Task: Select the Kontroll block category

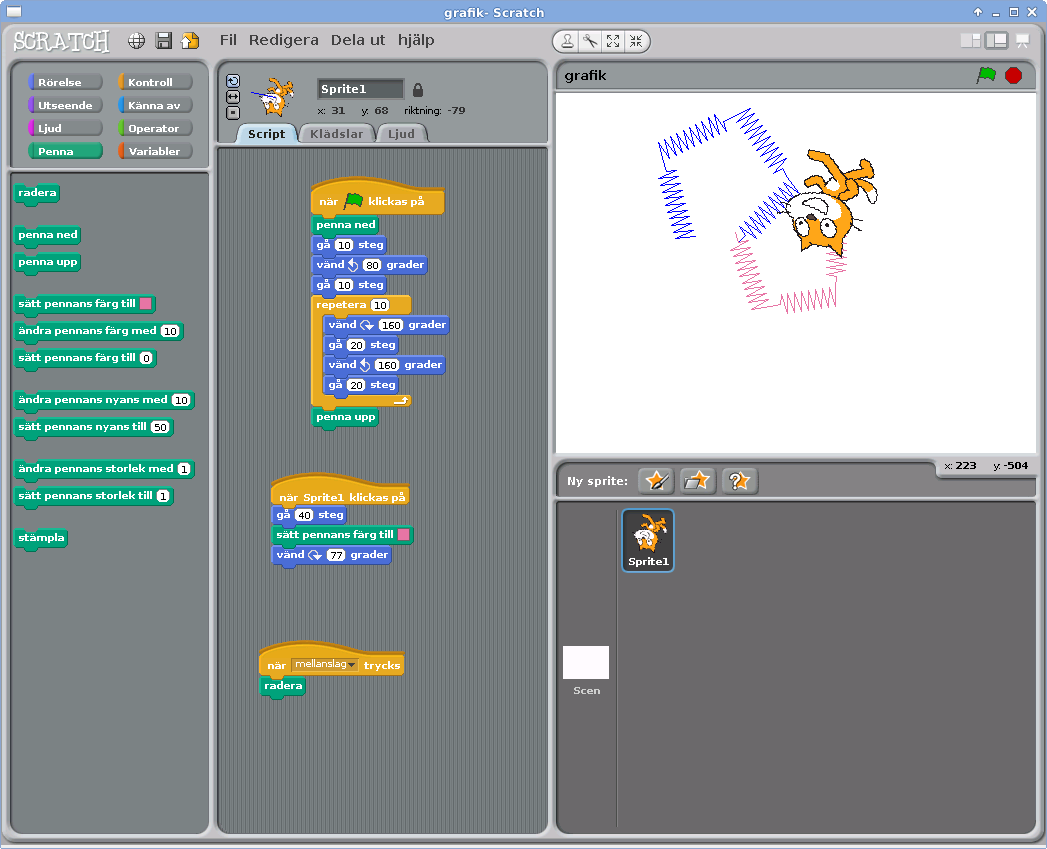Action: [x=155, y=82]
